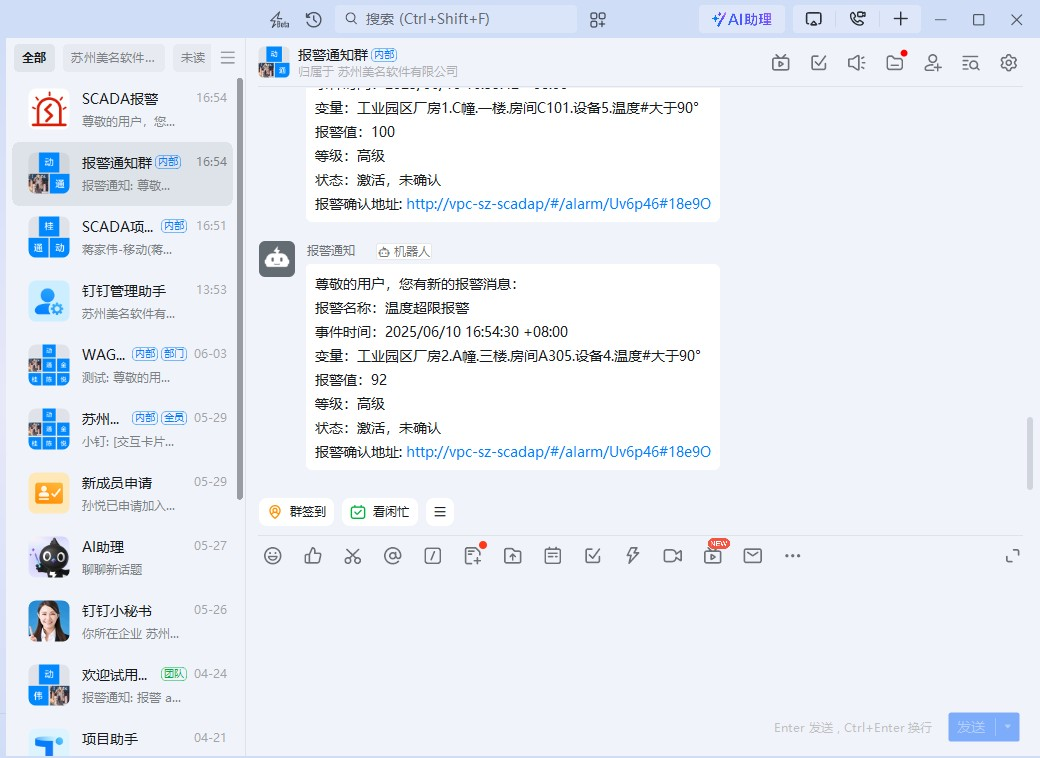Click the mail envelope icon in toolbar
The height and width of the screenshot is (758, 1040).
tap(753, 556)
